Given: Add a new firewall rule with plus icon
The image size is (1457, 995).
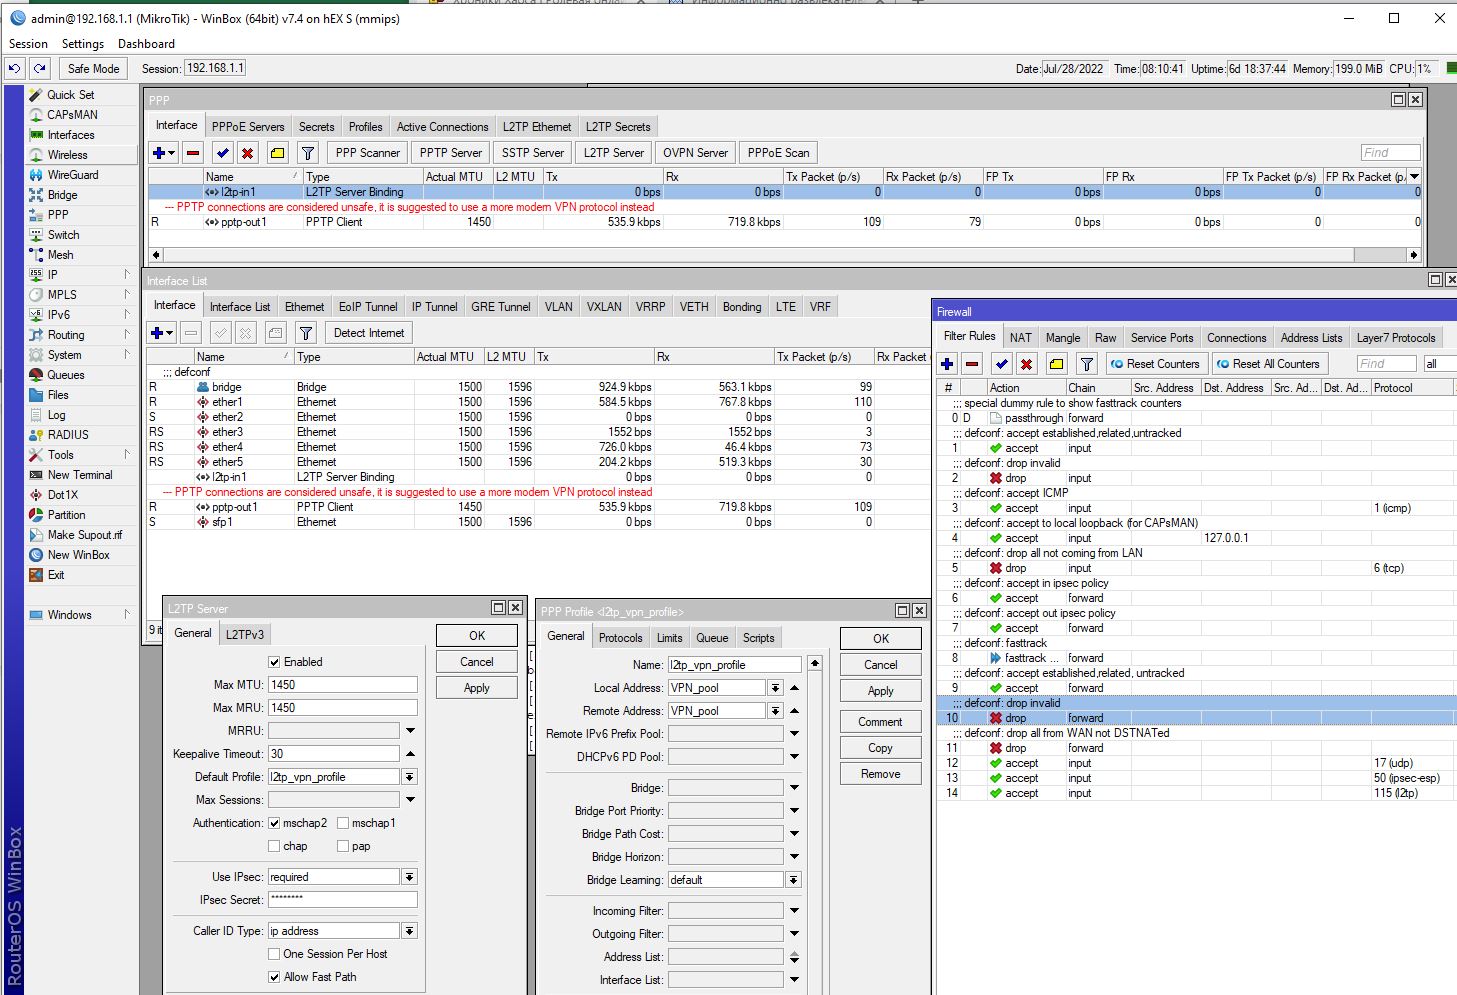Looking at the screenshot, I should (947, 364).
